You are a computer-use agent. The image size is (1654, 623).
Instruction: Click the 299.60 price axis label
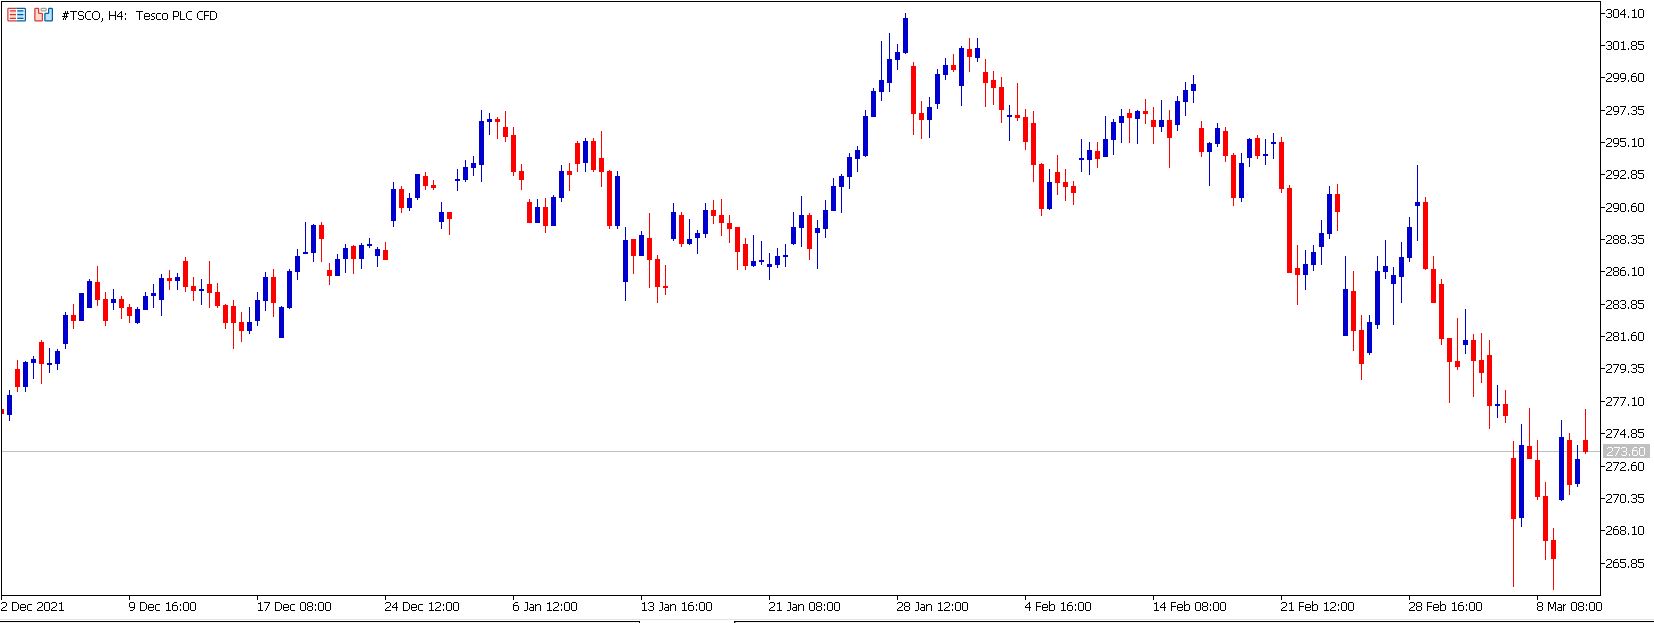point(1625,78)
